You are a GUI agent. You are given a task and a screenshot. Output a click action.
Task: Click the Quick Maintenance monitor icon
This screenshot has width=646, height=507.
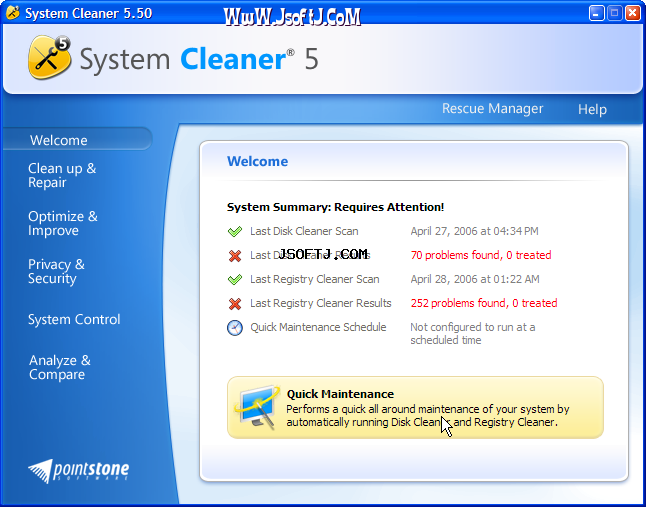[257, 407]
